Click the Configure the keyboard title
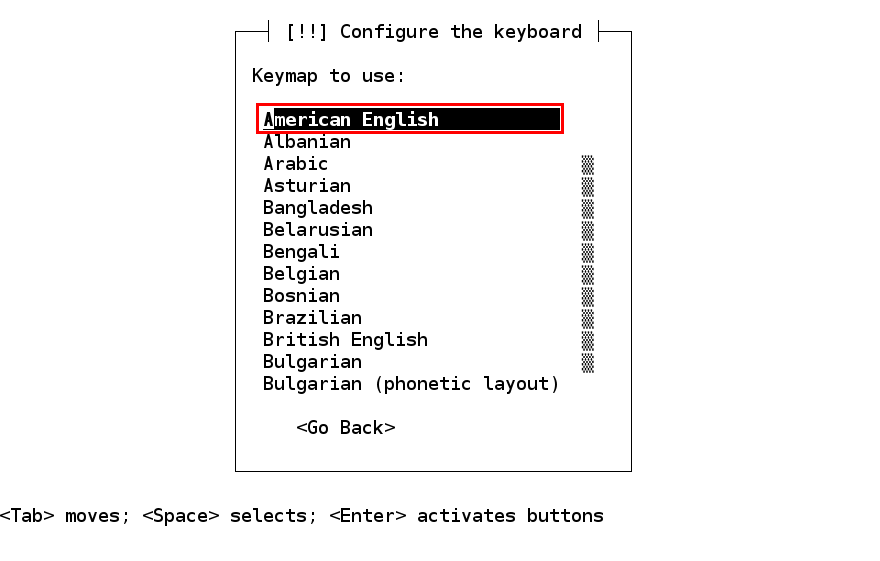The image size is (880, 561). [433, 32]
